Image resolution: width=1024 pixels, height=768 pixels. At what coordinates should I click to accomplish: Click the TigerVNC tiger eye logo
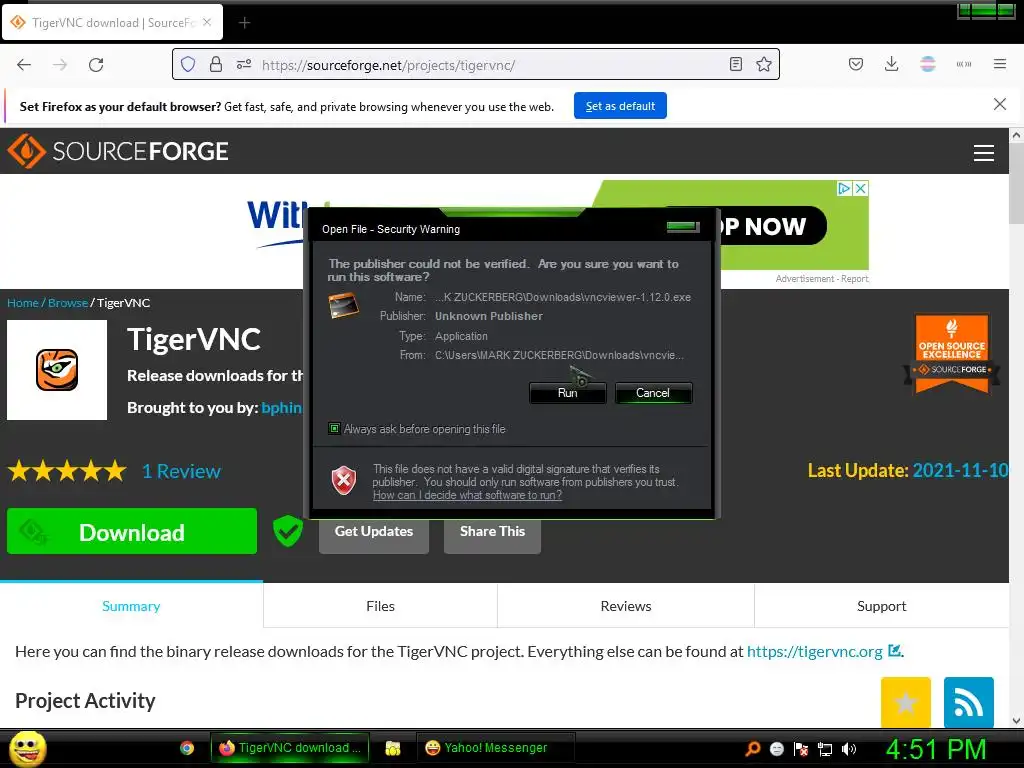(x=57, y=370)
